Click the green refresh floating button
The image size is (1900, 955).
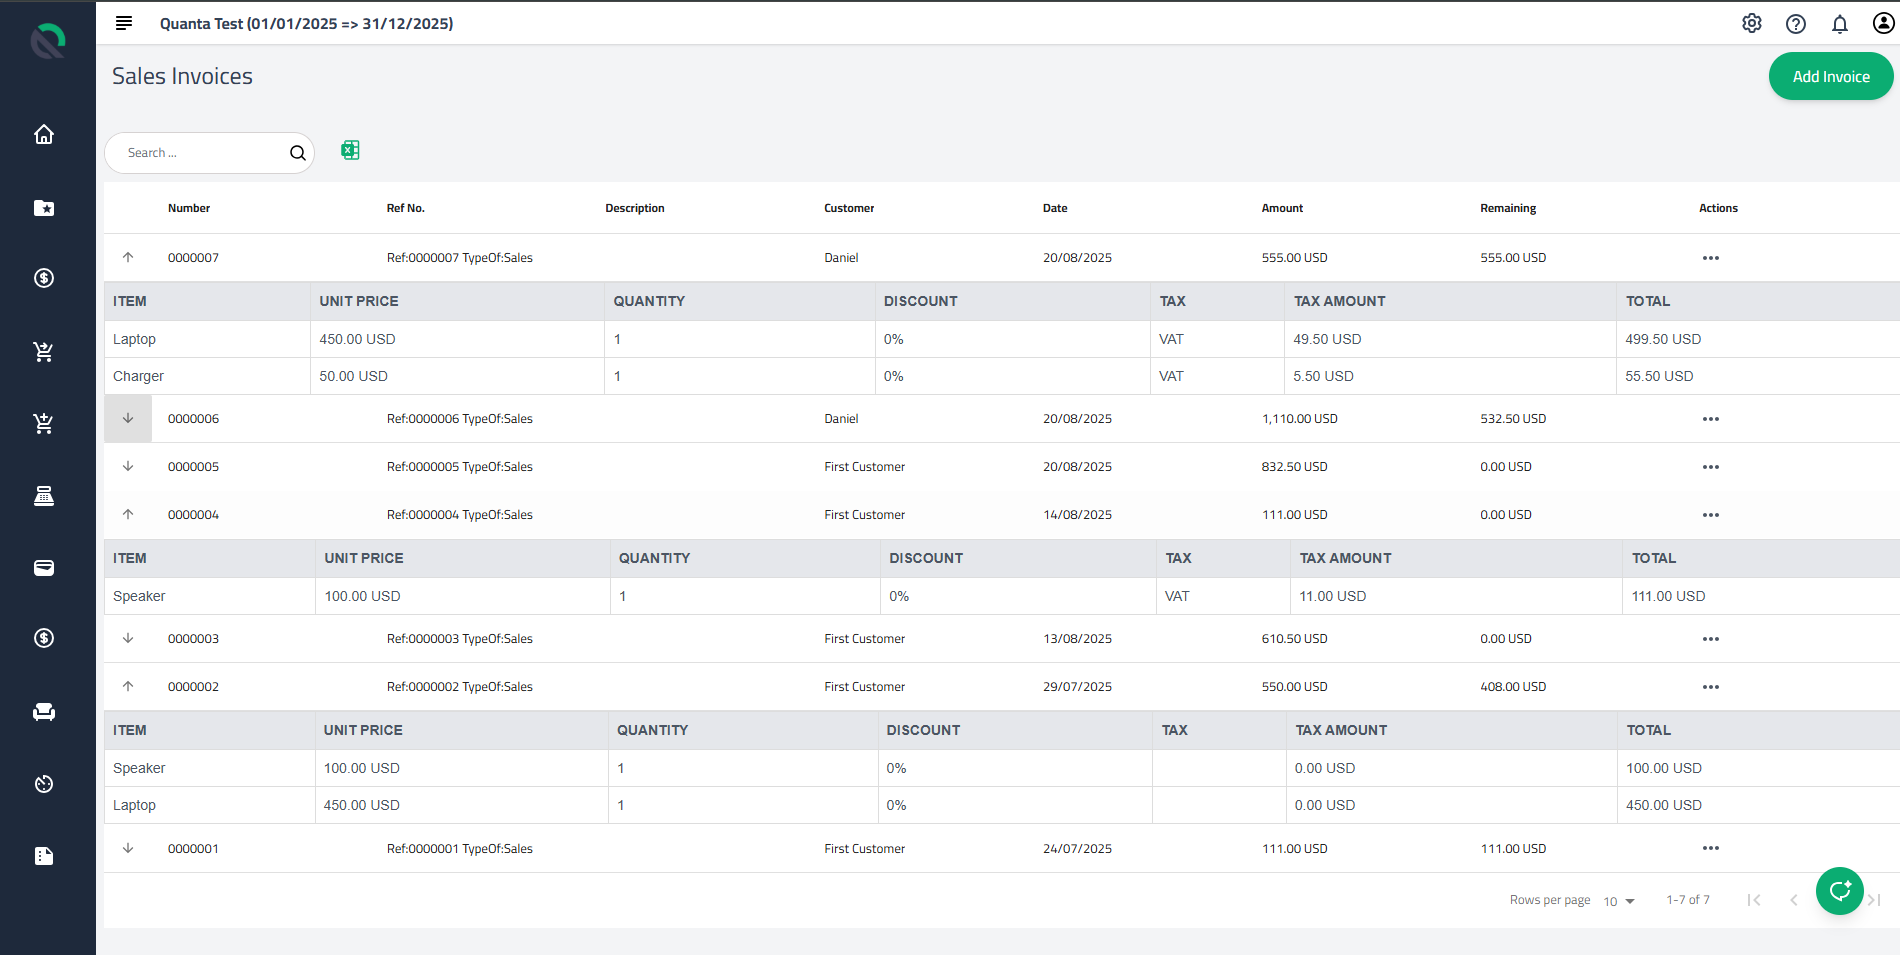tap(1839, 891)
